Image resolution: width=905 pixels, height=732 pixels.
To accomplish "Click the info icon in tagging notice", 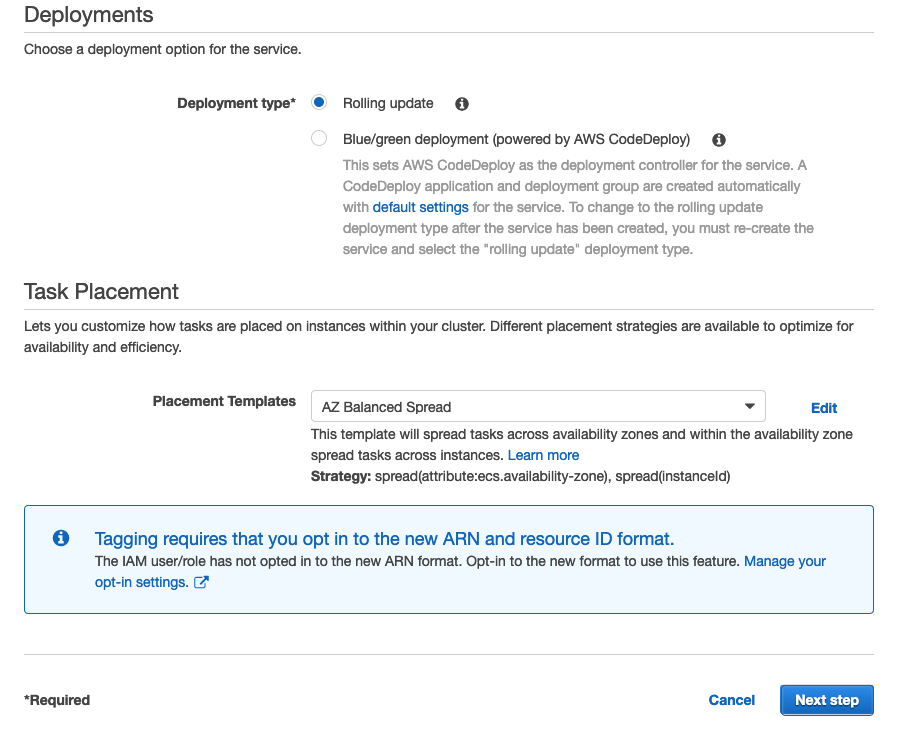I will click(61, 538).
